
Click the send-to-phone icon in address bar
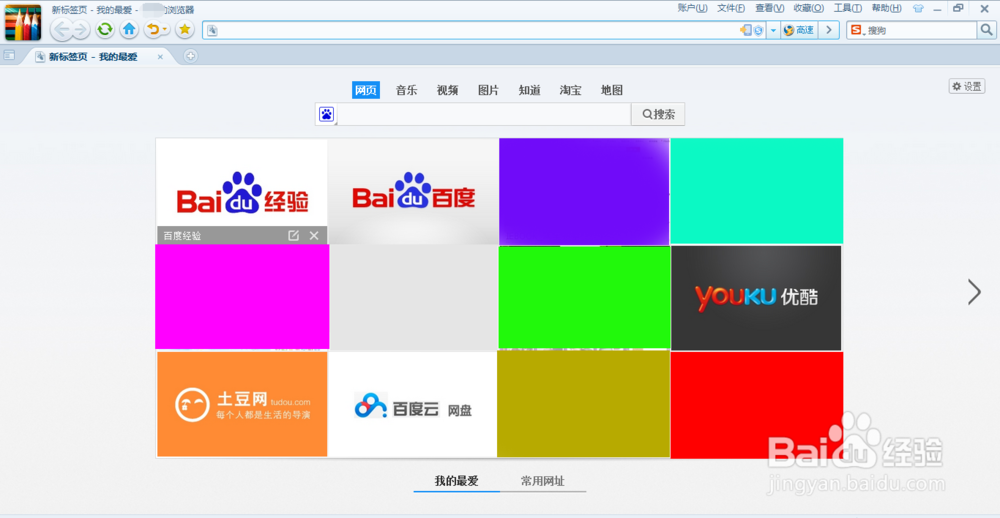pyautogui.click(x=746, y=30)
